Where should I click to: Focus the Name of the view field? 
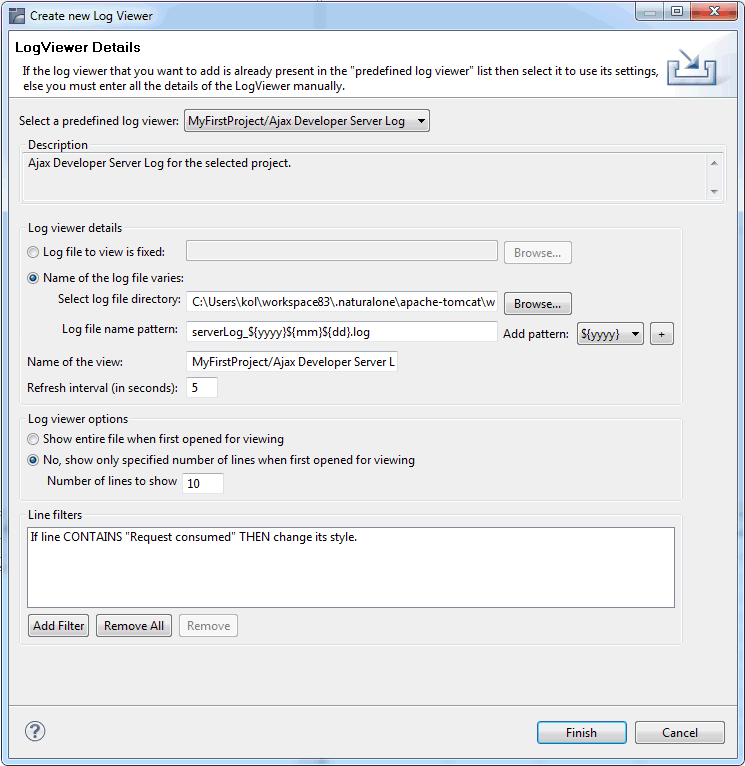(292, 362)
